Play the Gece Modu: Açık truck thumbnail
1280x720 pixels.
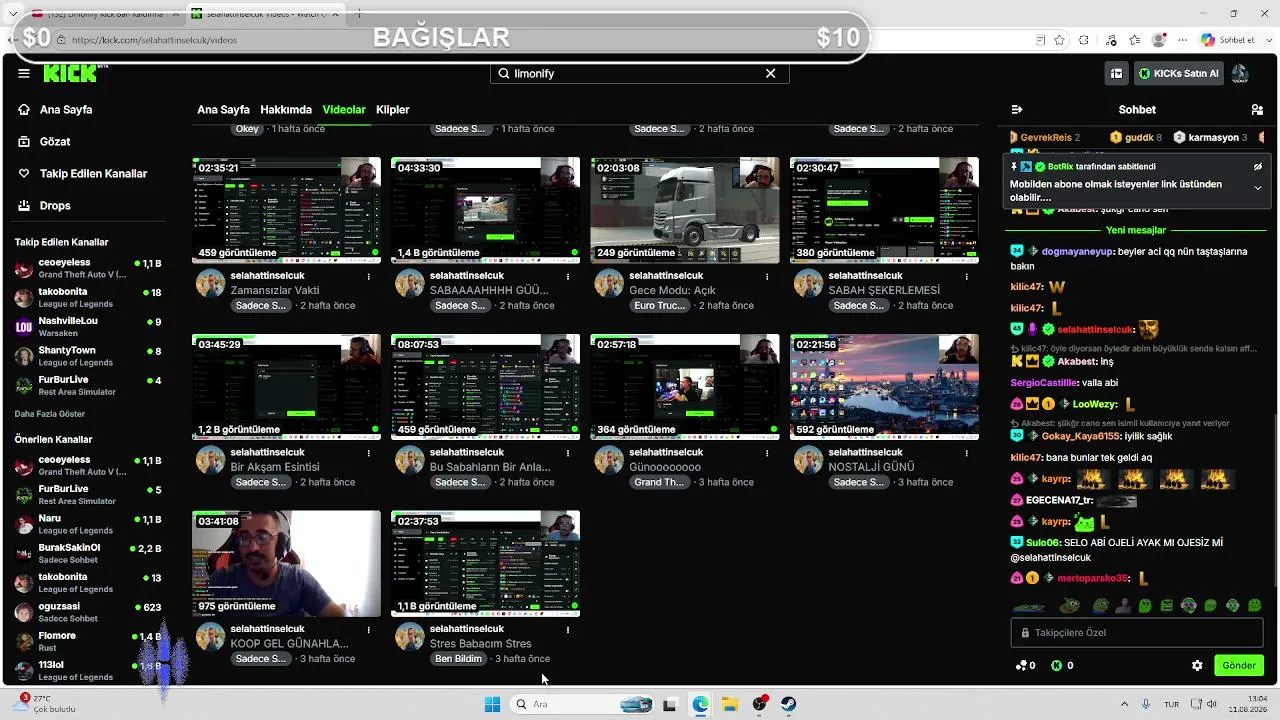(x=685, y=210)
